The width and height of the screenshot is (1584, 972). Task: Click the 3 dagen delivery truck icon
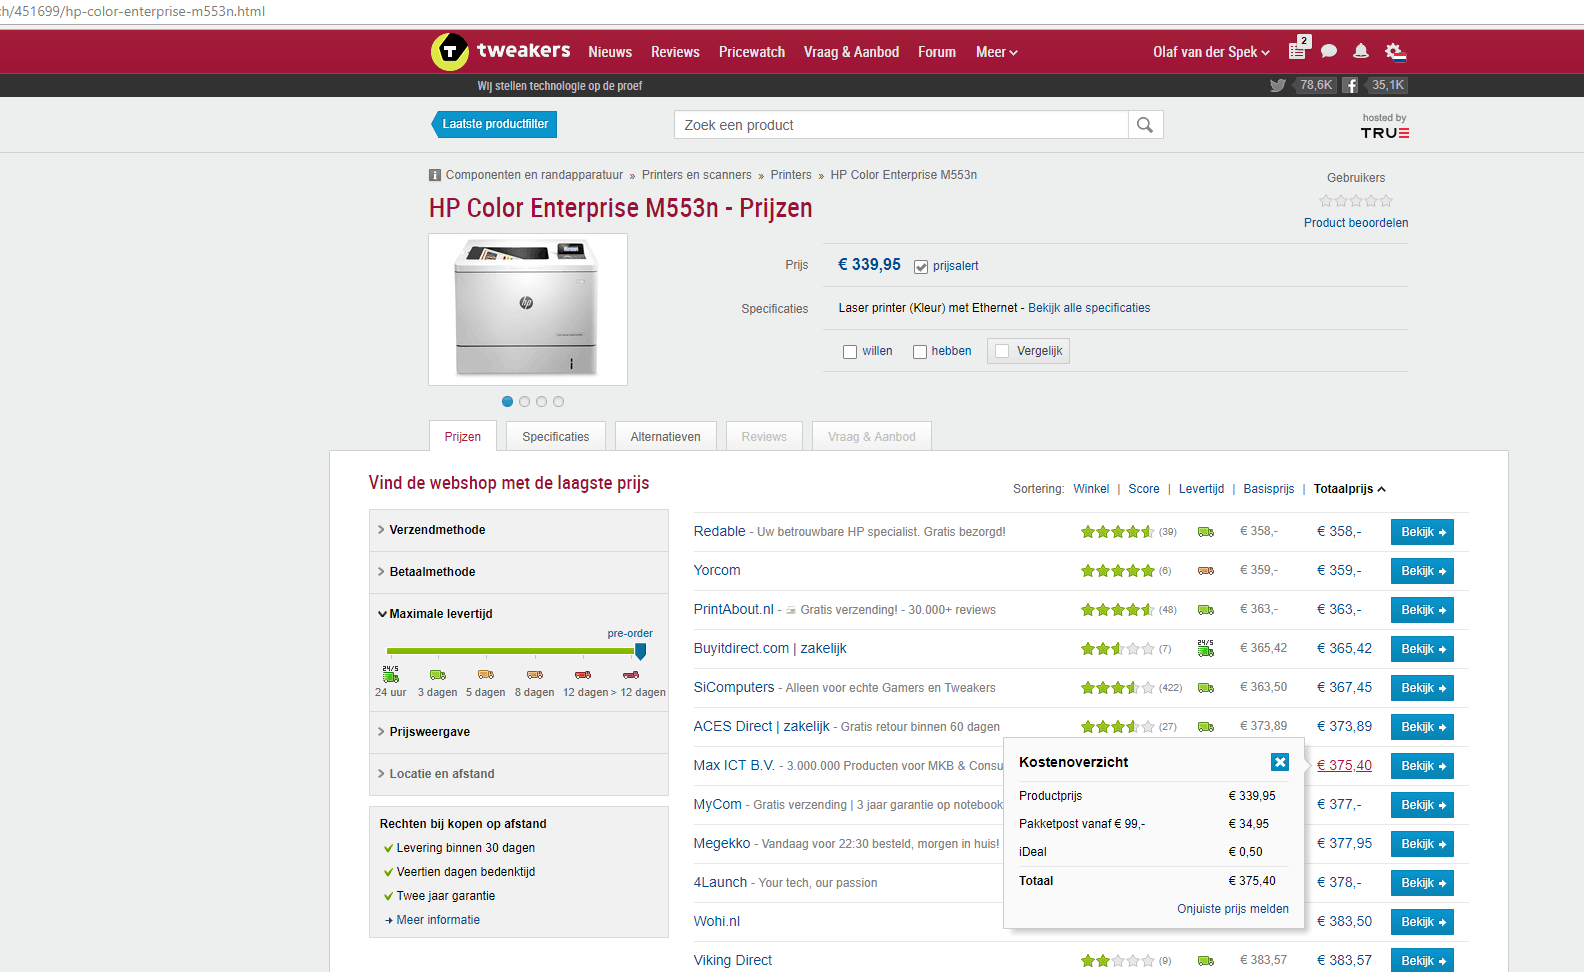coord(438,675)
